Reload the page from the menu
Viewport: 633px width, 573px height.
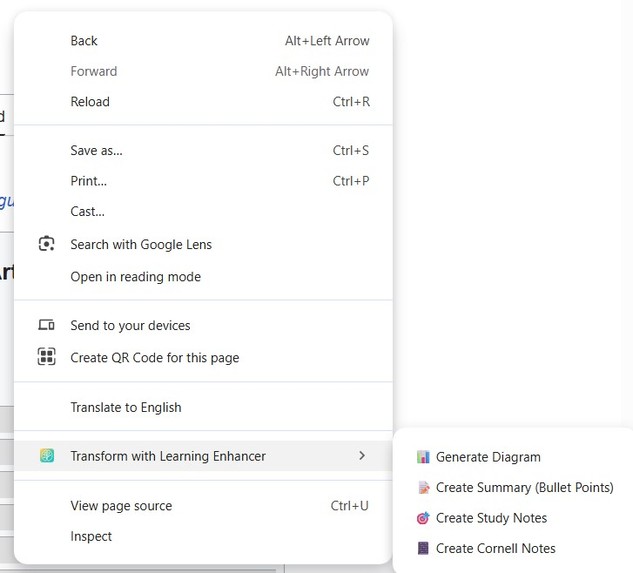[203, 101]
